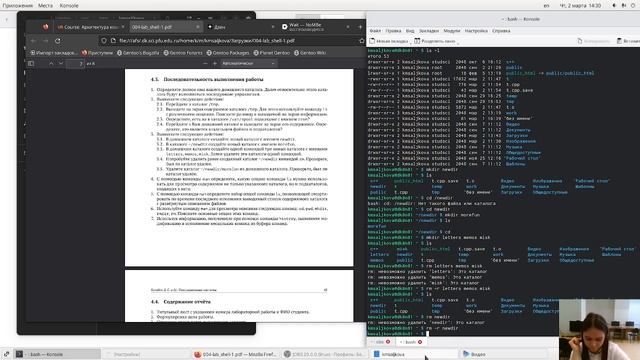Switch to bash — Konsole taskbar item
The image size is (640, 360).
(57, 354)
